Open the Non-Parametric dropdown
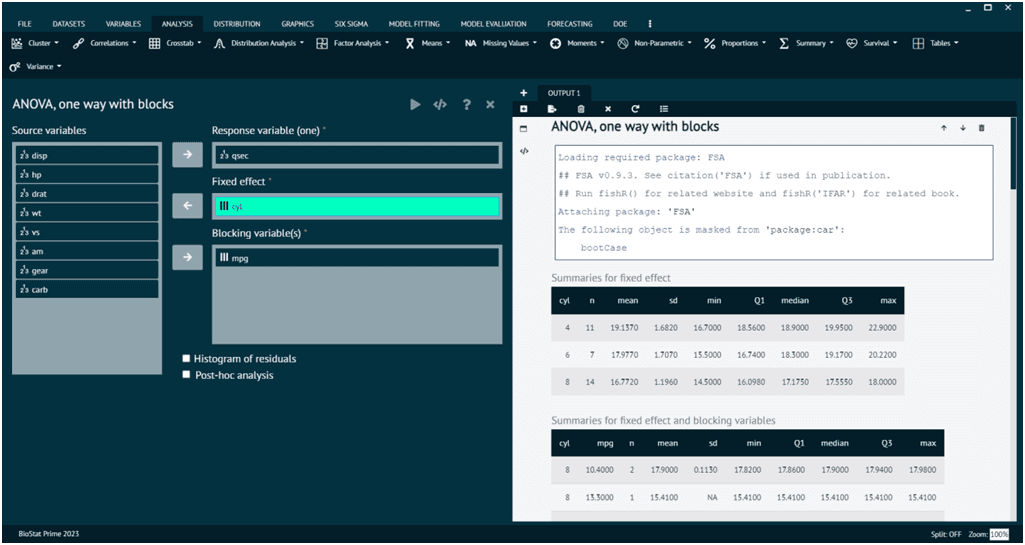 coord(657,43)
